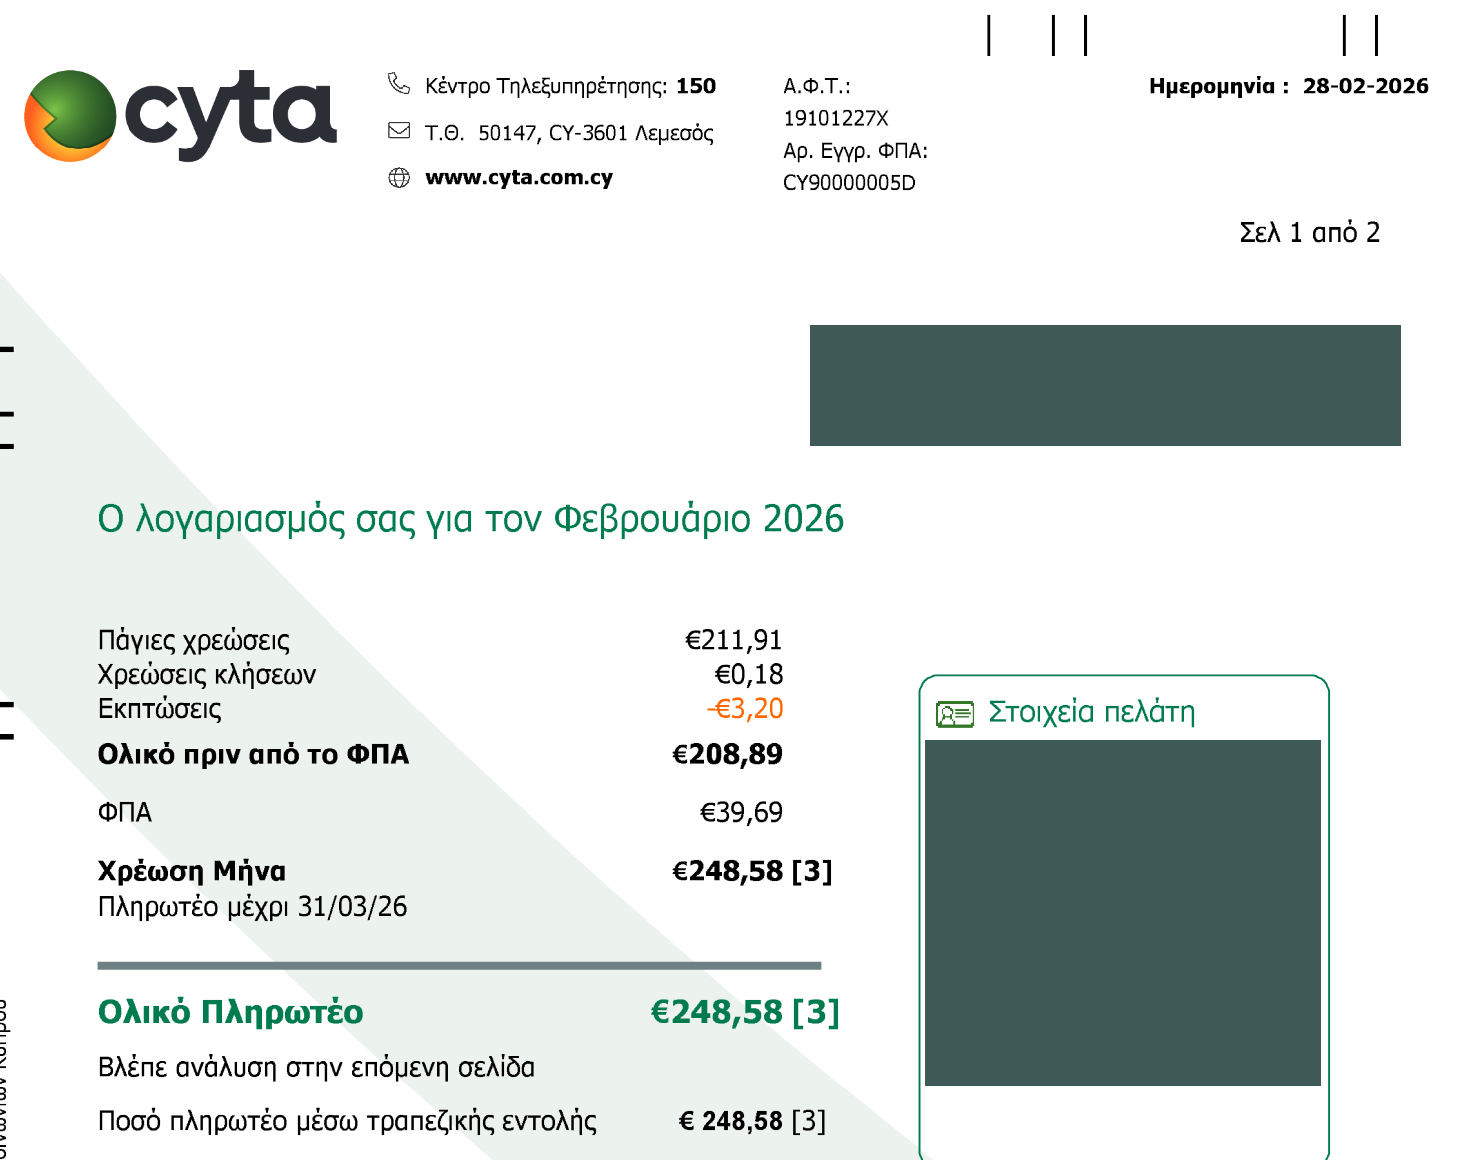1460x1160 pixels.
Task: Open the www.cyta.com.cy link
Action: (x=519, y=178)
